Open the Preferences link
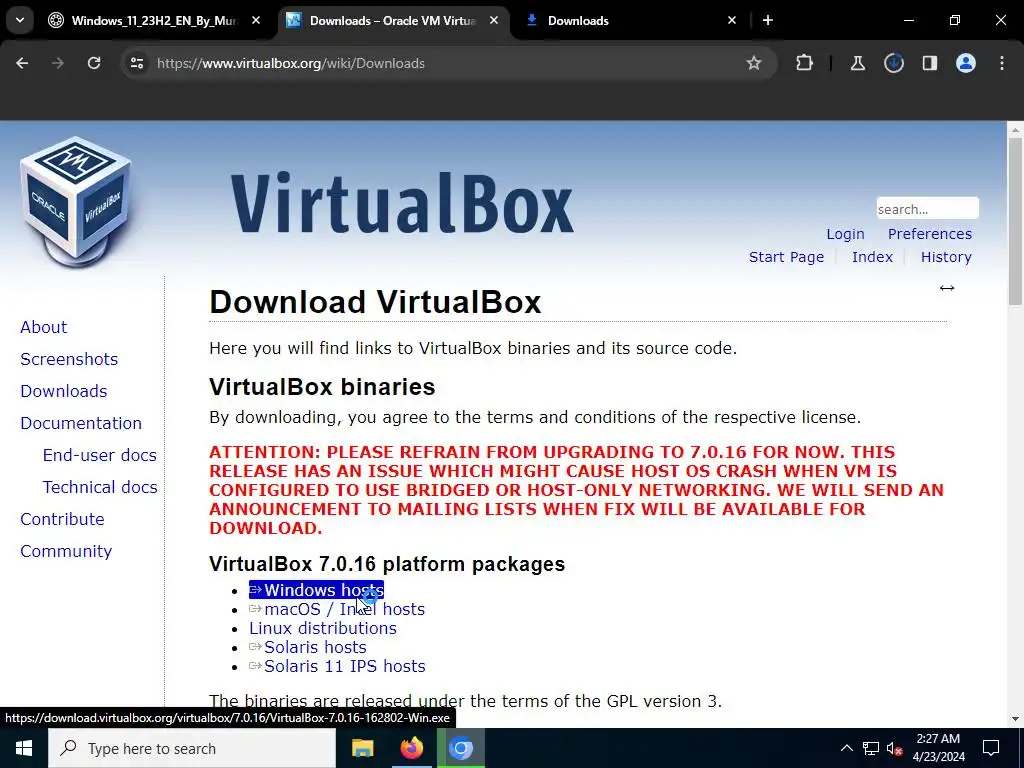The height and width of the screenshot is (768, 1024). click(x=930, y=234)
